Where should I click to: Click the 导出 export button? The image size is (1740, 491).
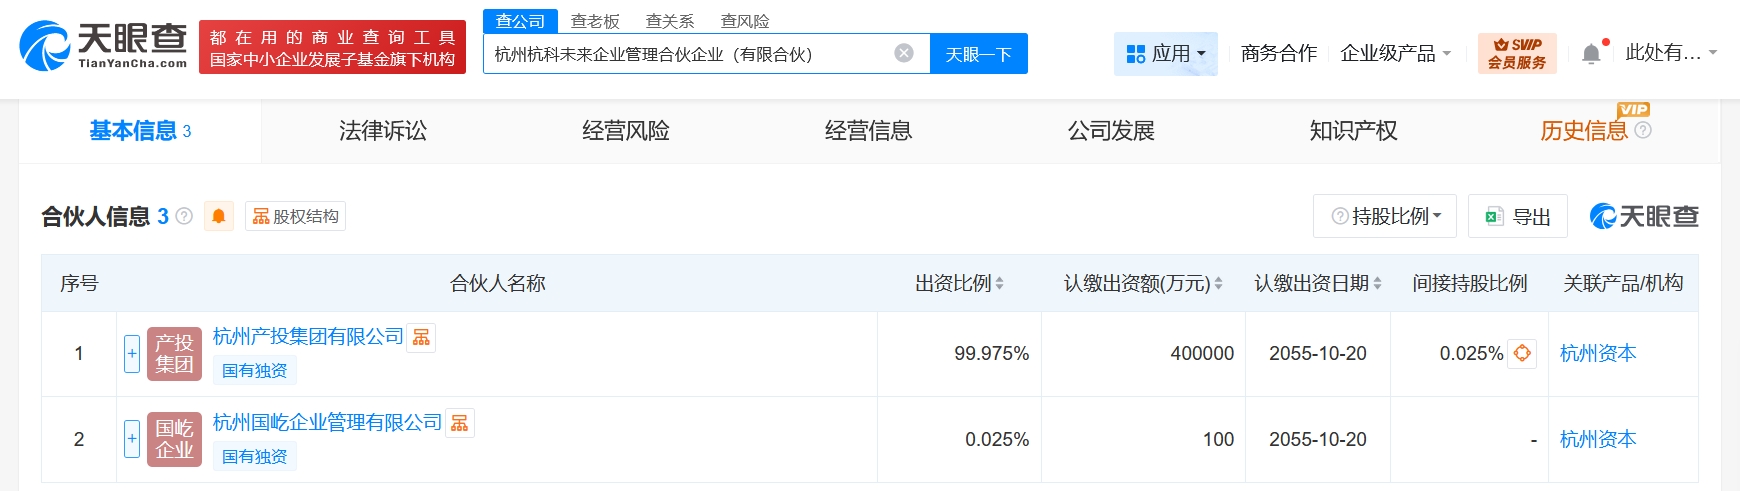click(x=1517, y=216)
